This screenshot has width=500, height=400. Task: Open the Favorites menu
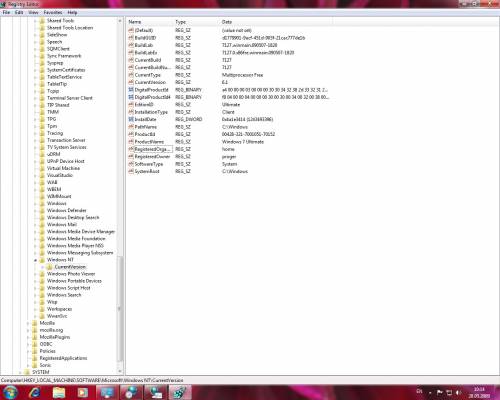coord(53,13)
